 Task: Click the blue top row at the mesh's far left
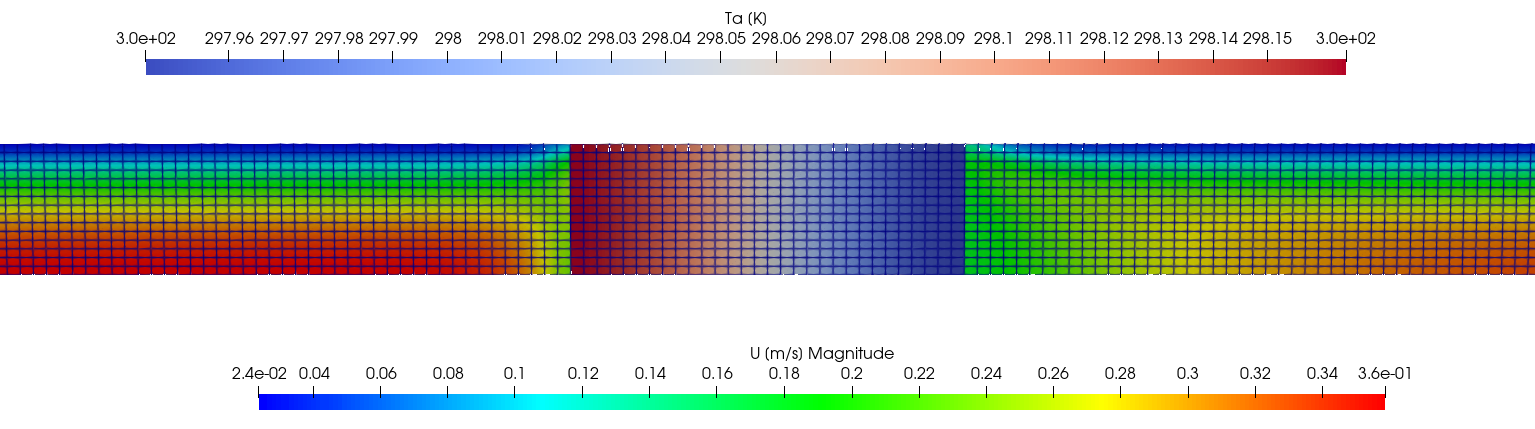pos(30,149)
